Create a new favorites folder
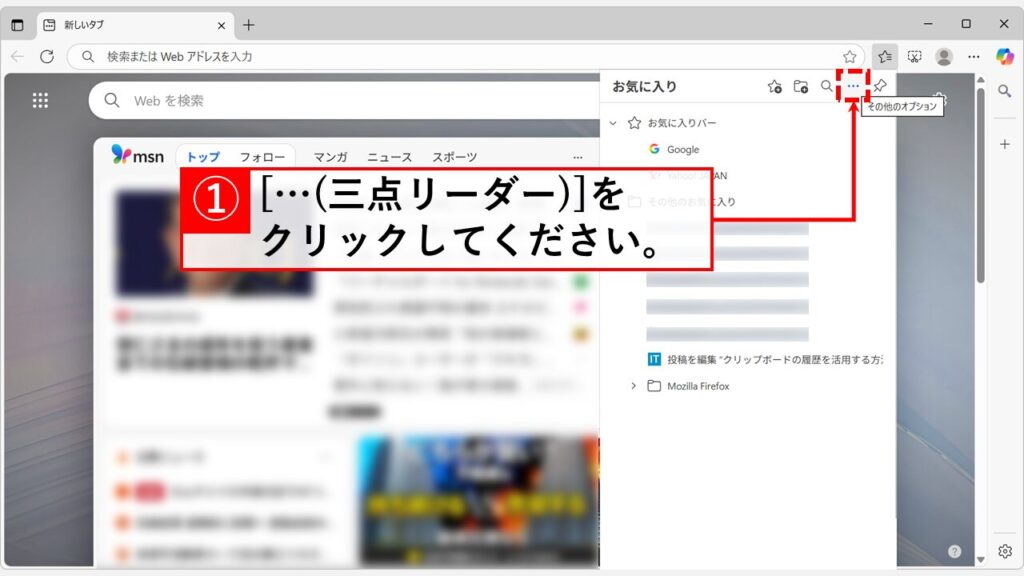Image resolution: width=1024 pixels, height=576 pixels. tap(801, 86)
